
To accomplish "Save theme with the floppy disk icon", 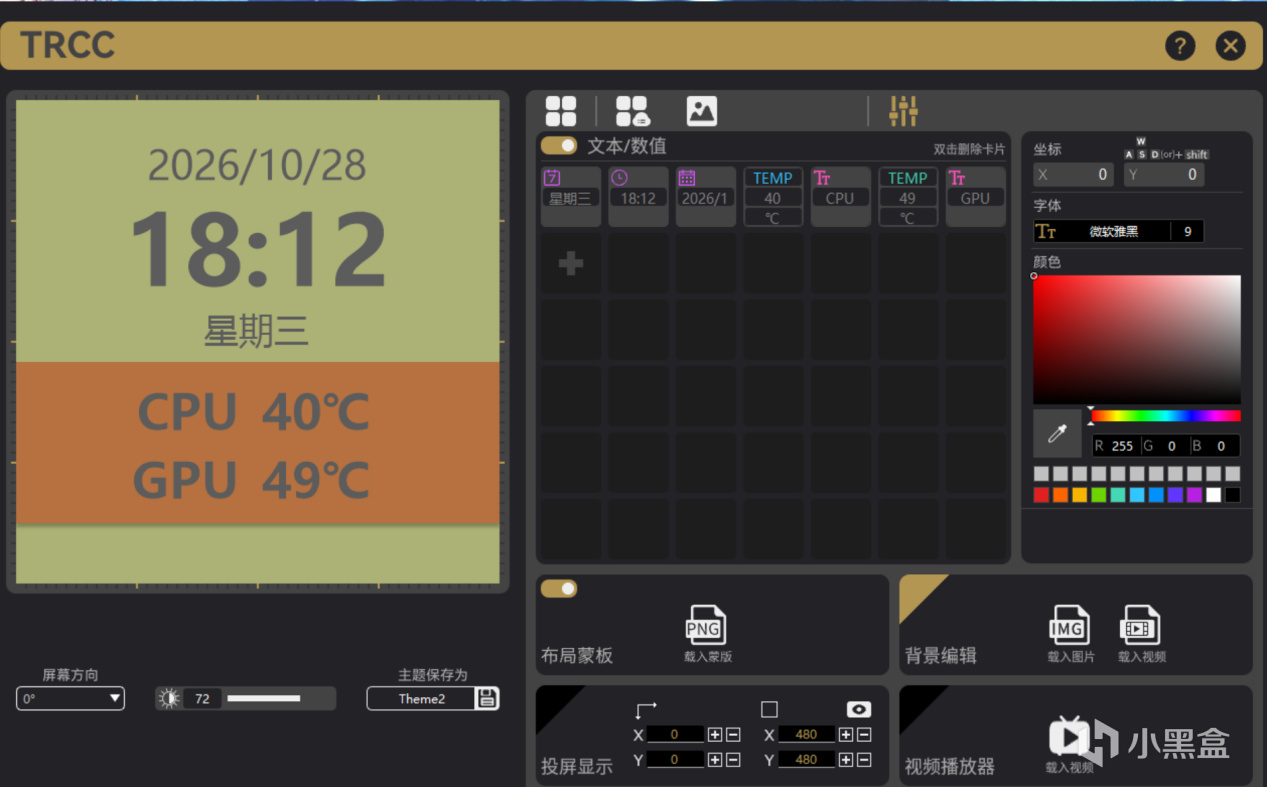I will coord(487,698).
